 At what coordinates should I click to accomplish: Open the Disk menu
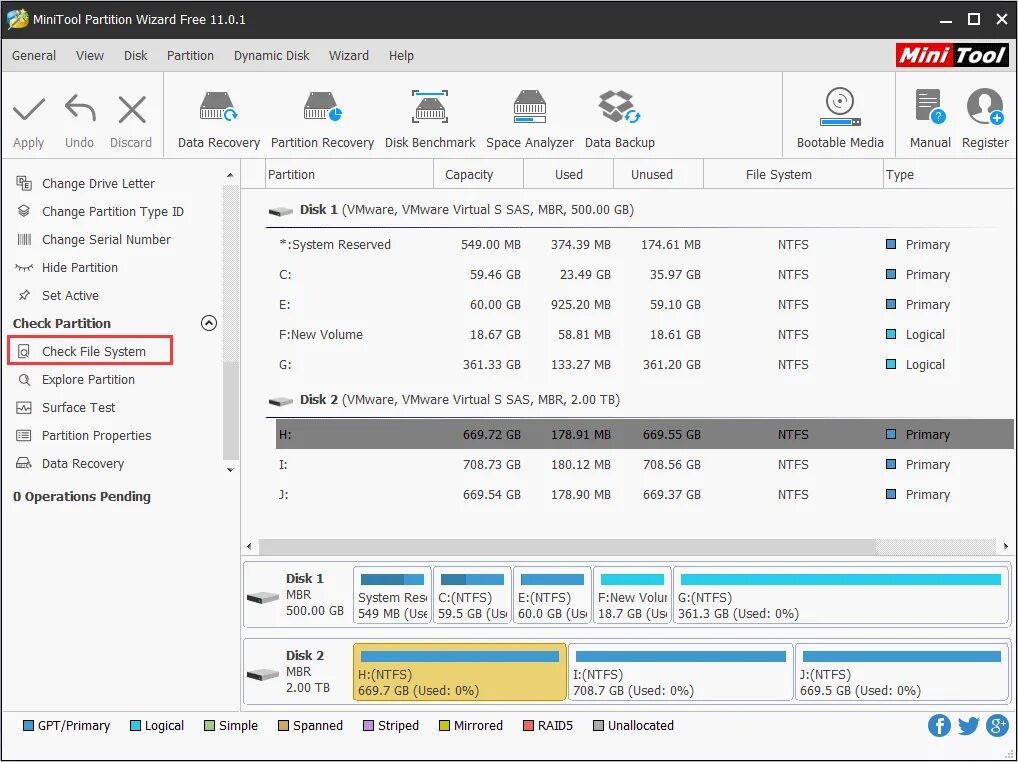point(136,56)
